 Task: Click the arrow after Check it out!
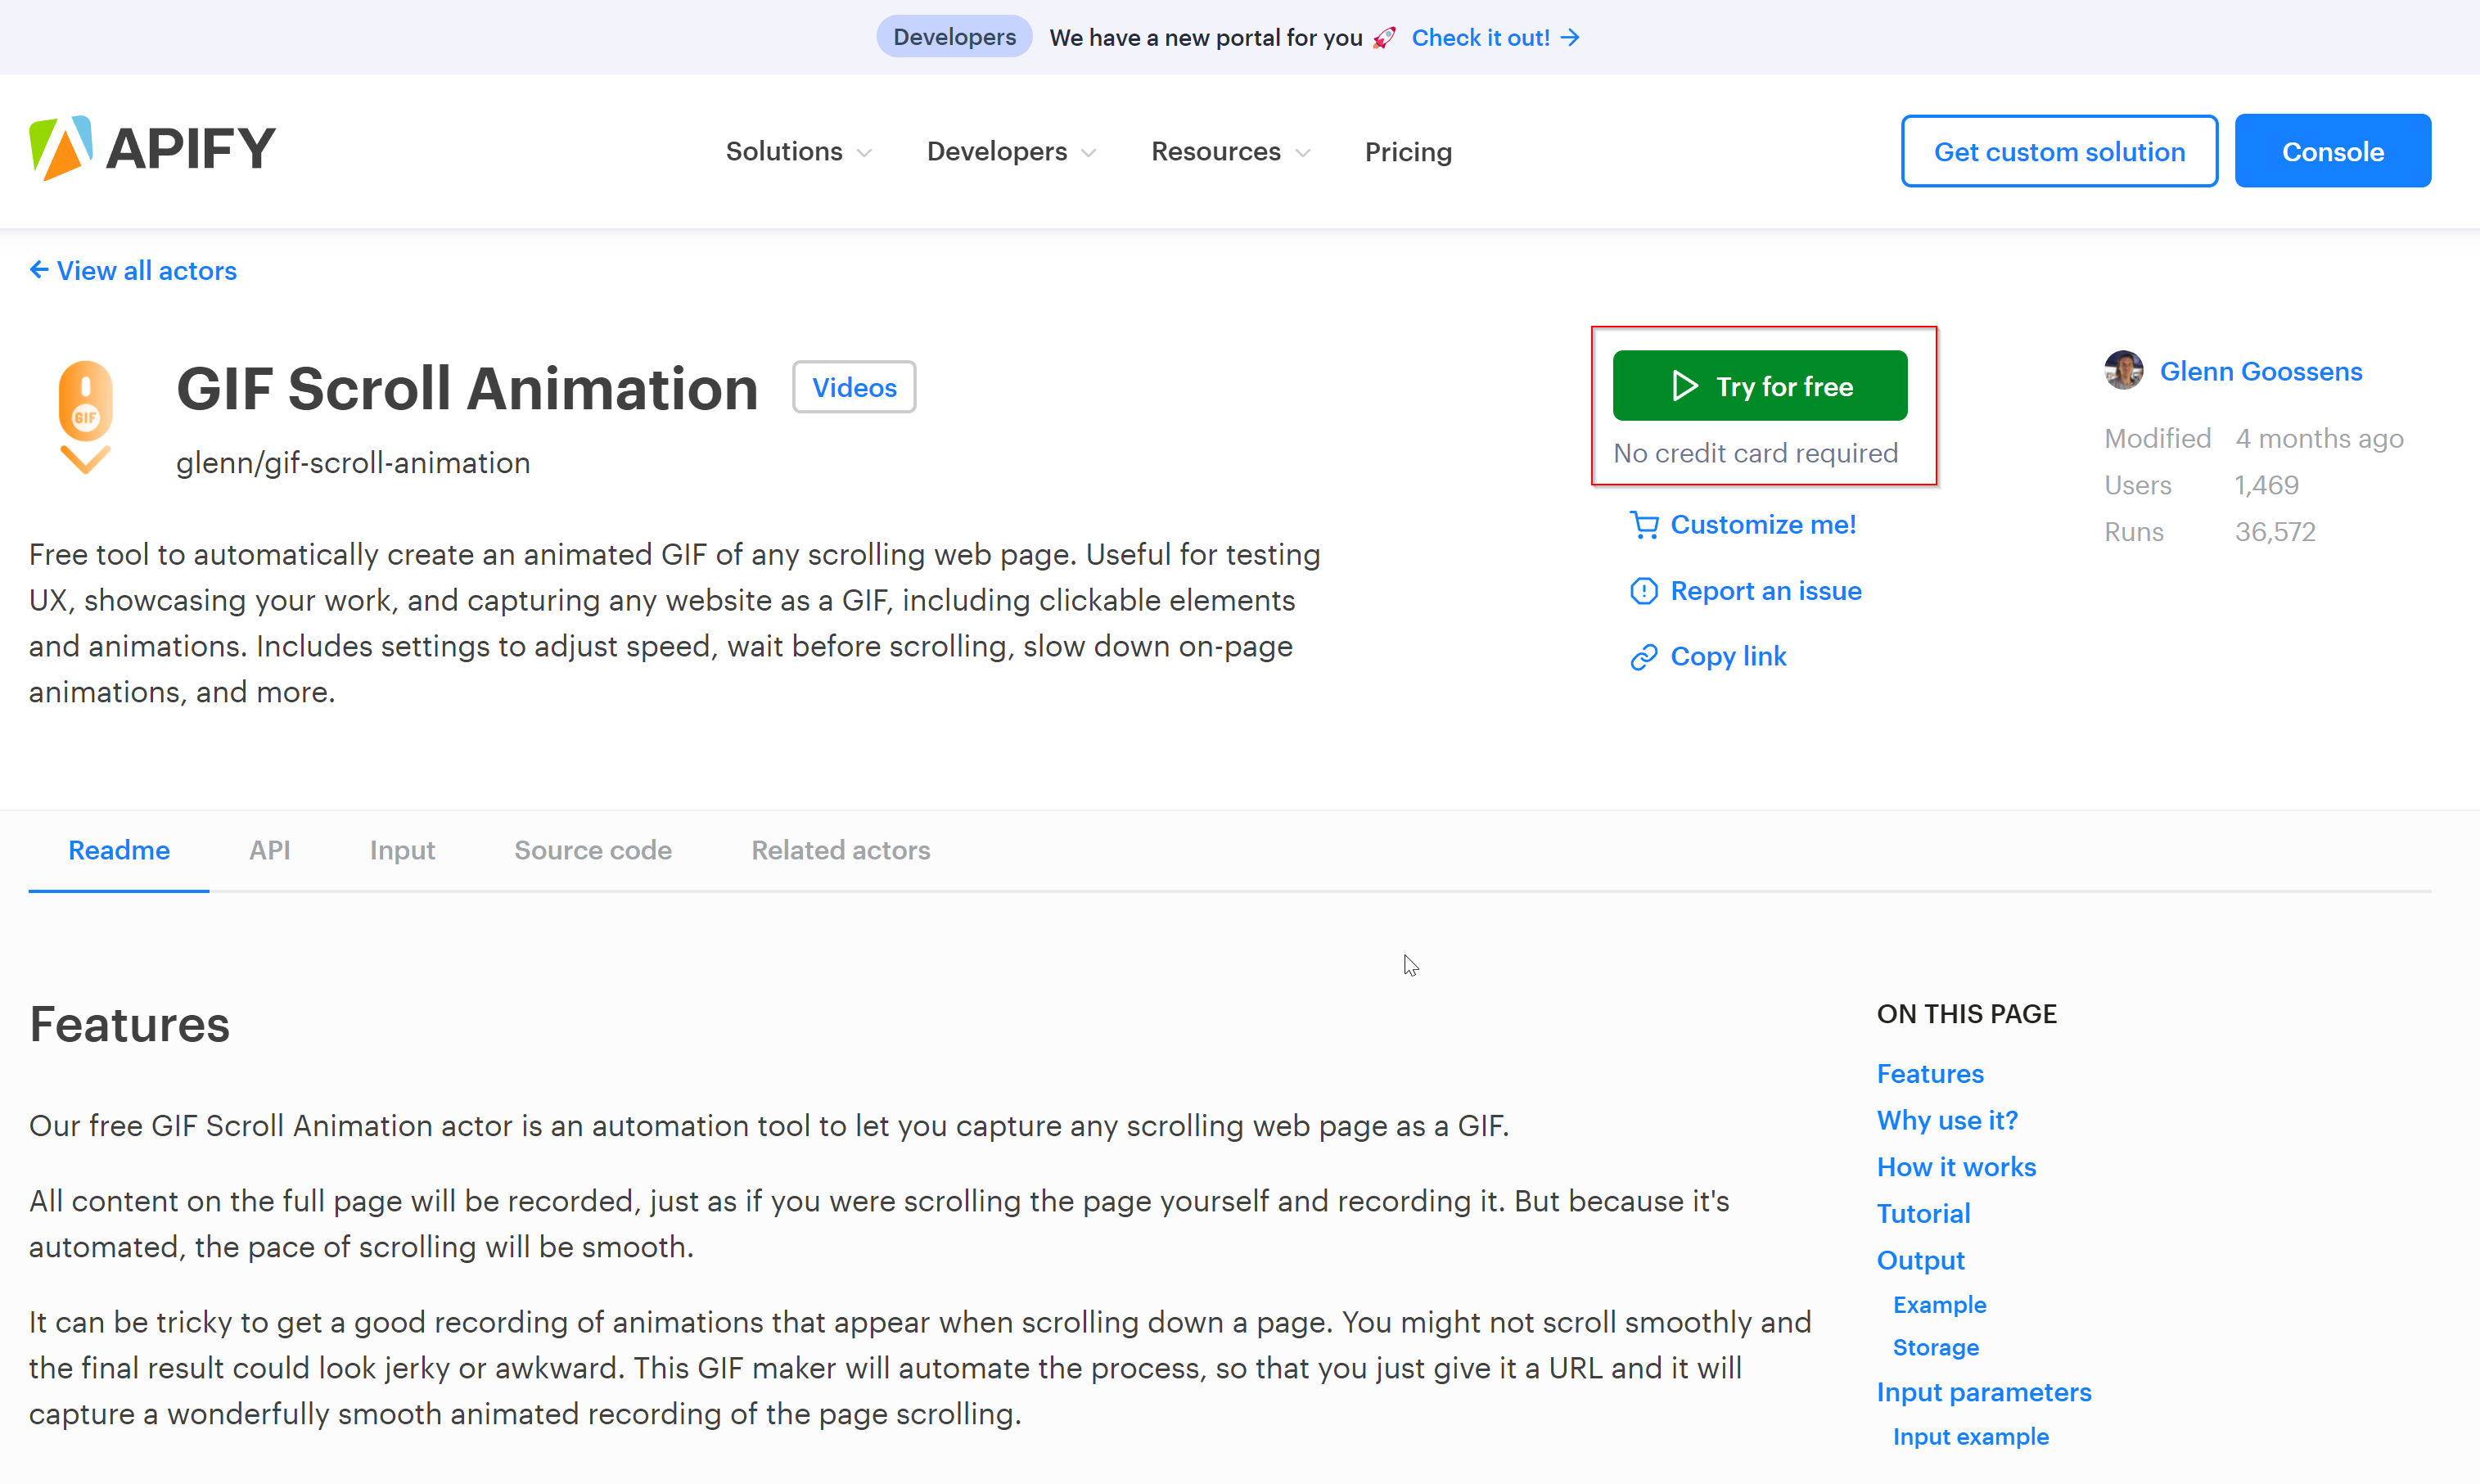(x=1570, y=38)
